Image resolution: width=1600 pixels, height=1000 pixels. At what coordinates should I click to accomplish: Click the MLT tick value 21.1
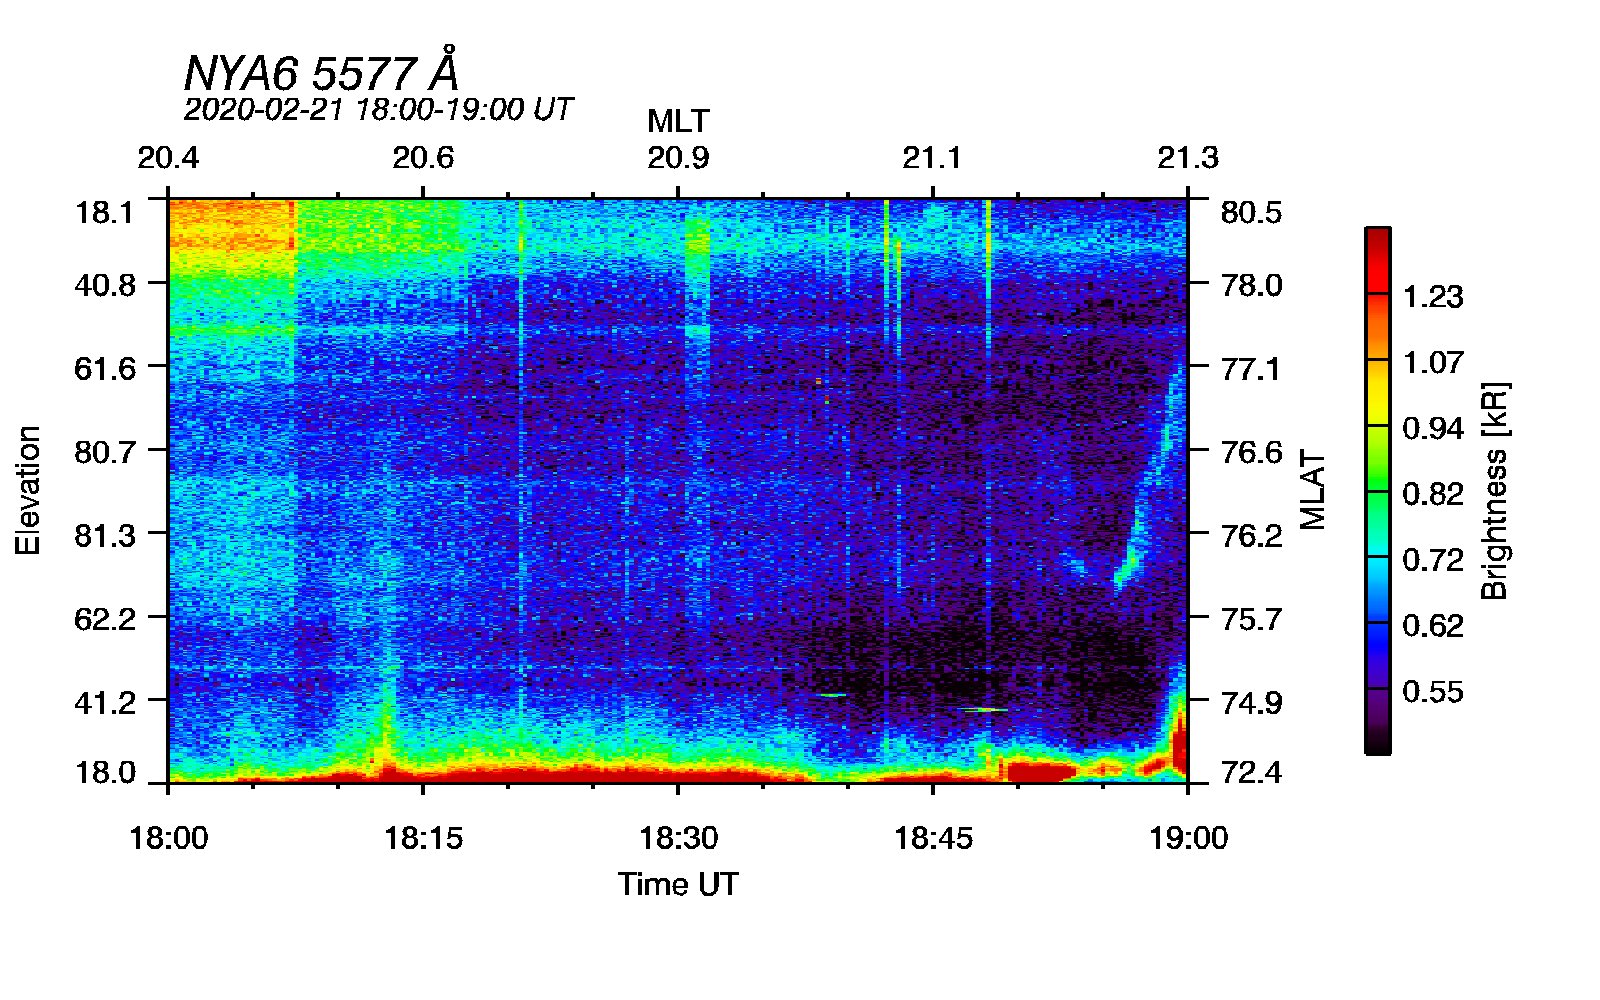(932, 158)
